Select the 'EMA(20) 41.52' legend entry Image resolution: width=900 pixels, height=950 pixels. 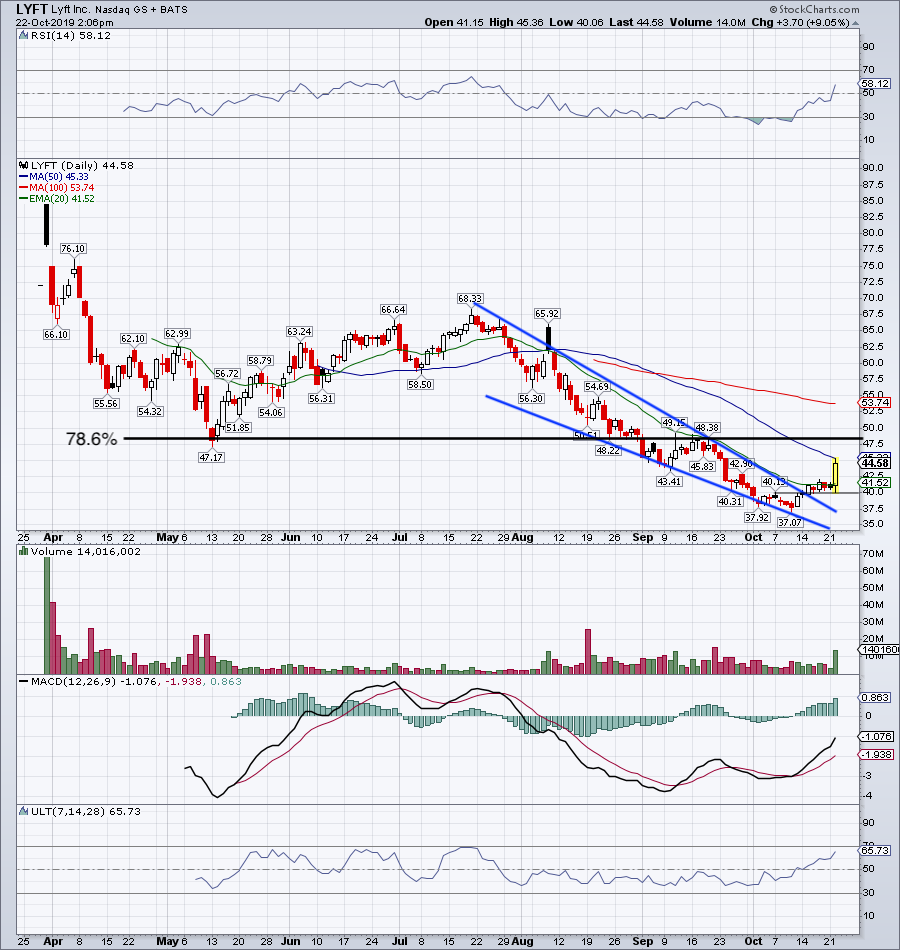click(56, 198)
